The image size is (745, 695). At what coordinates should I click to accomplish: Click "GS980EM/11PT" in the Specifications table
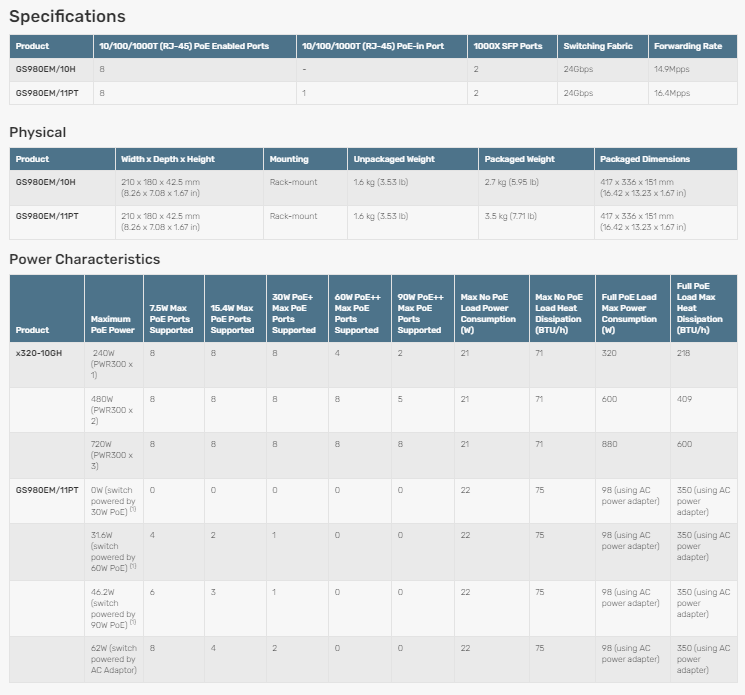47,93
